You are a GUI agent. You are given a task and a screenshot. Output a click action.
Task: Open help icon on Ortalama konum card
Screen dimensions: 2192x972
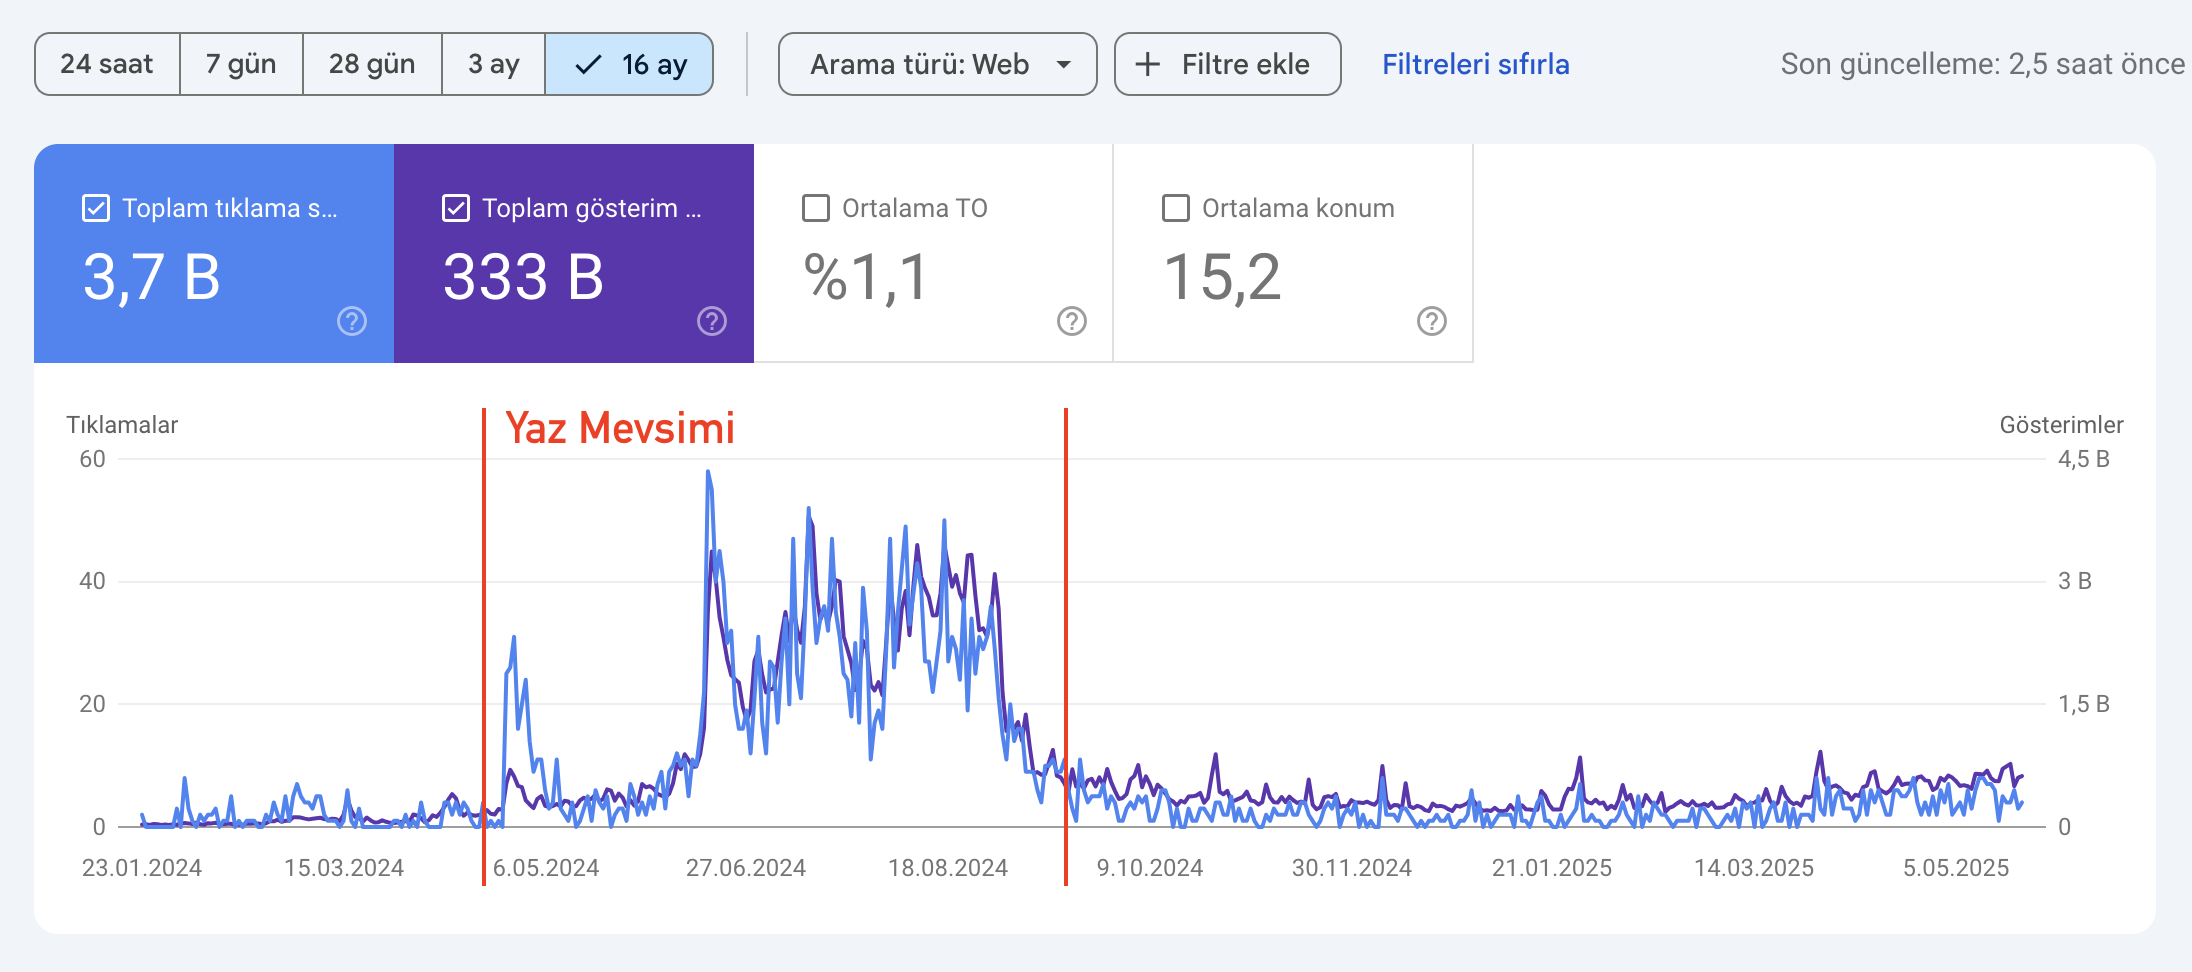pos(1432,321)
